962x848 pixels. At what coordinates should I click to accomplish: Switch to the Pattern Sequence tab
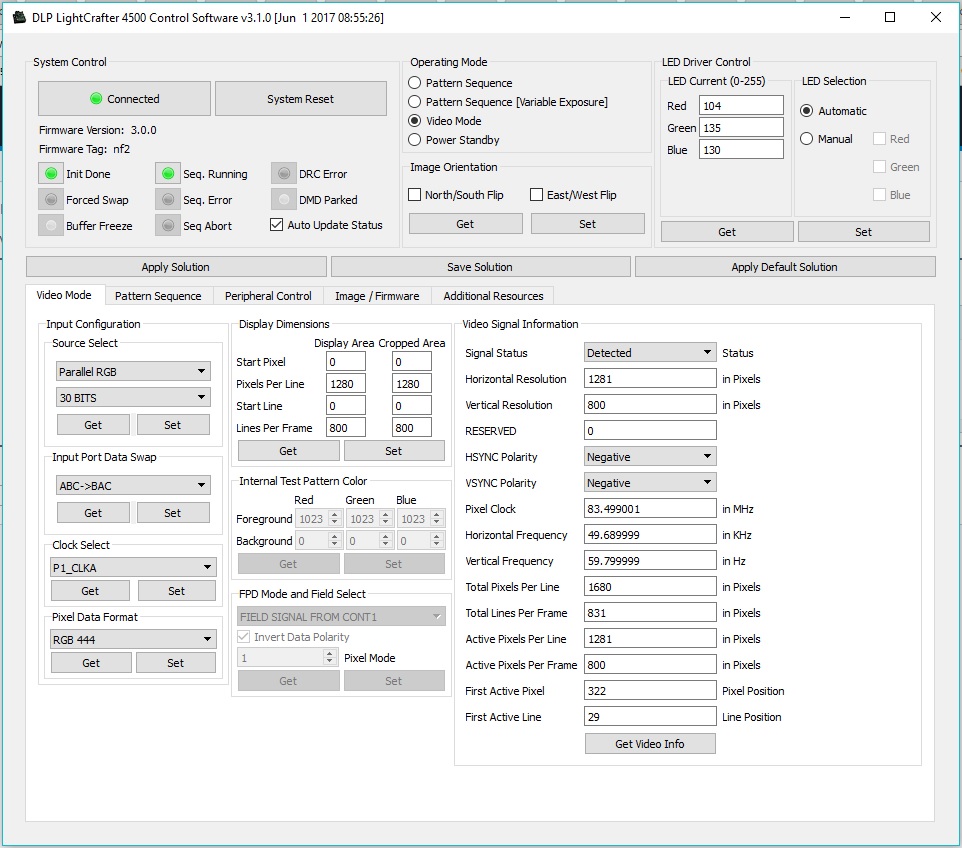pos(158,296)
